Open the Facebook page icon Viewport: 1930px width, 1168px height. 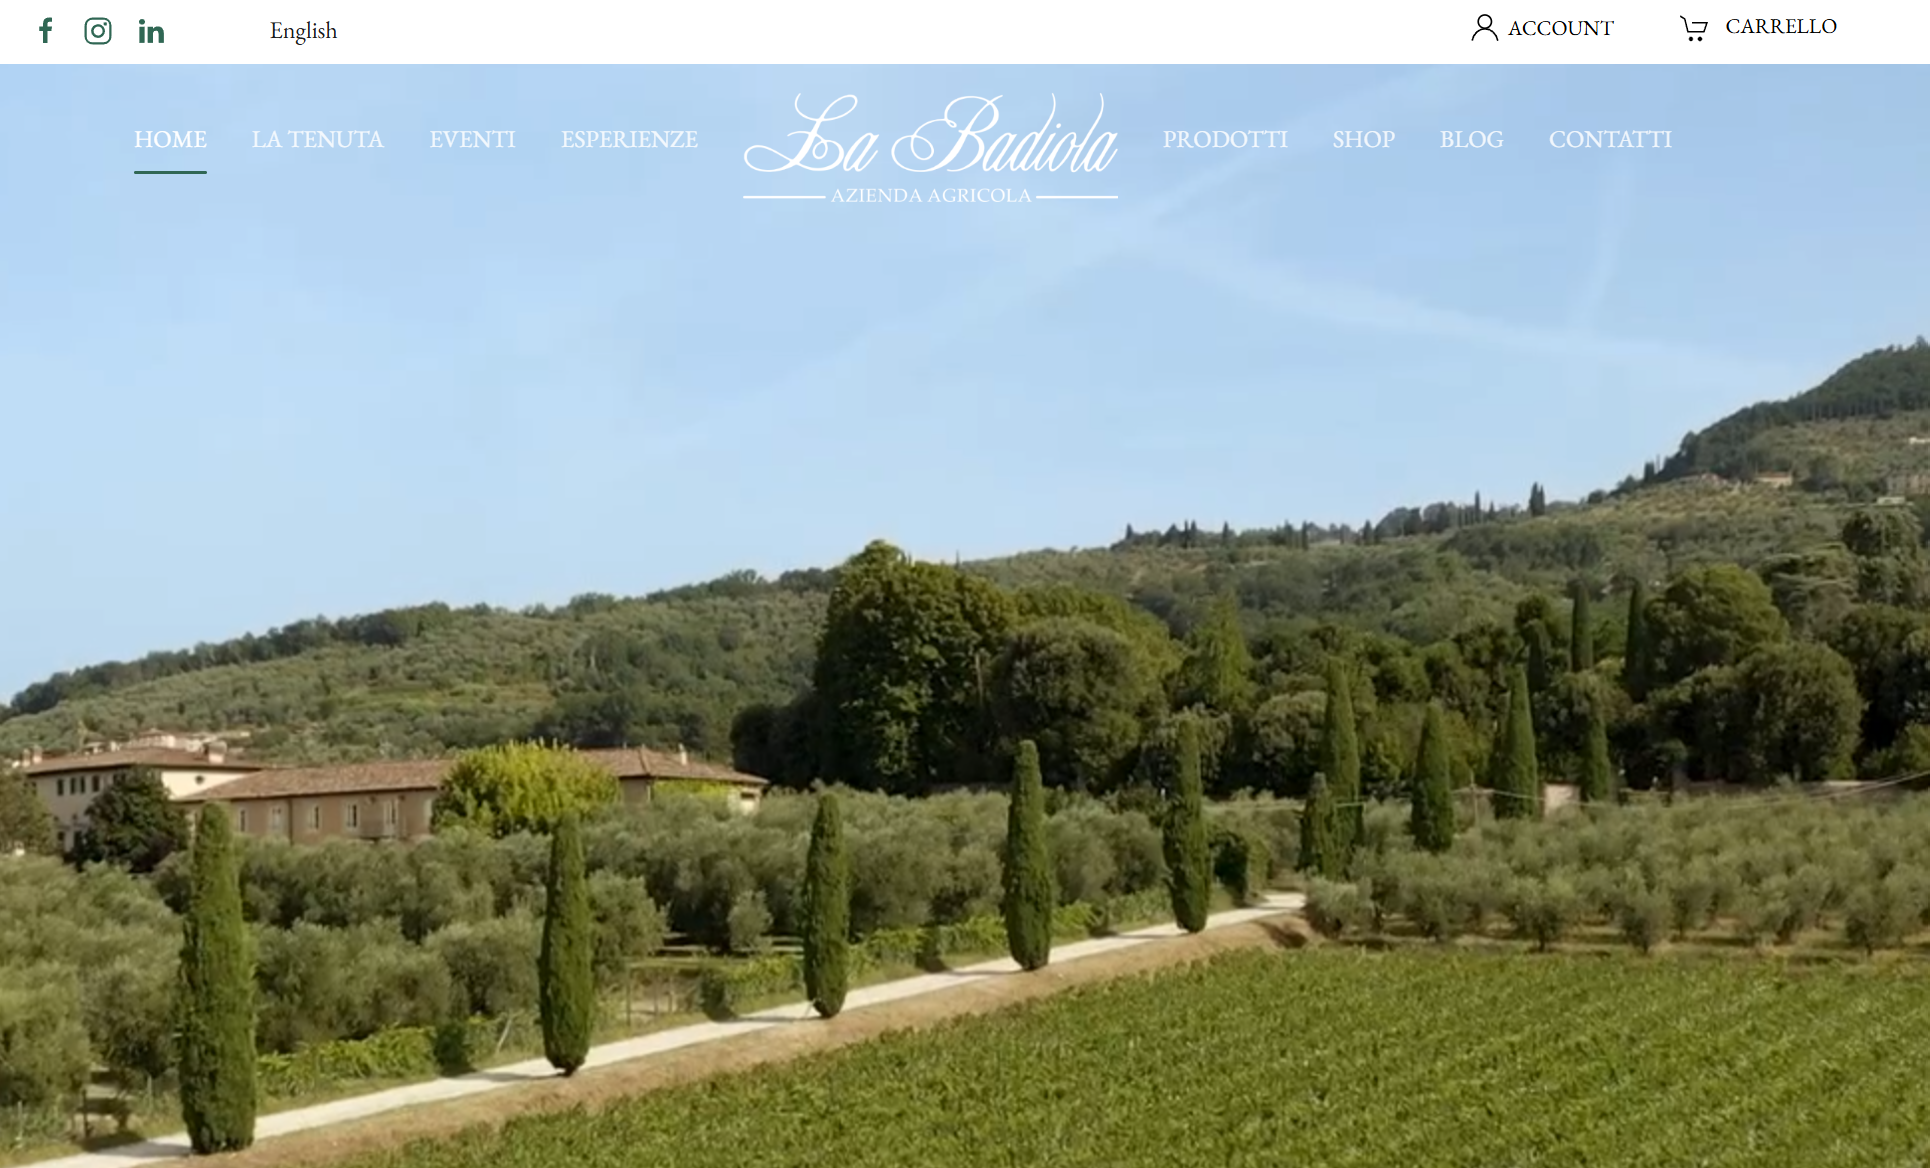(x=46, y=31)
